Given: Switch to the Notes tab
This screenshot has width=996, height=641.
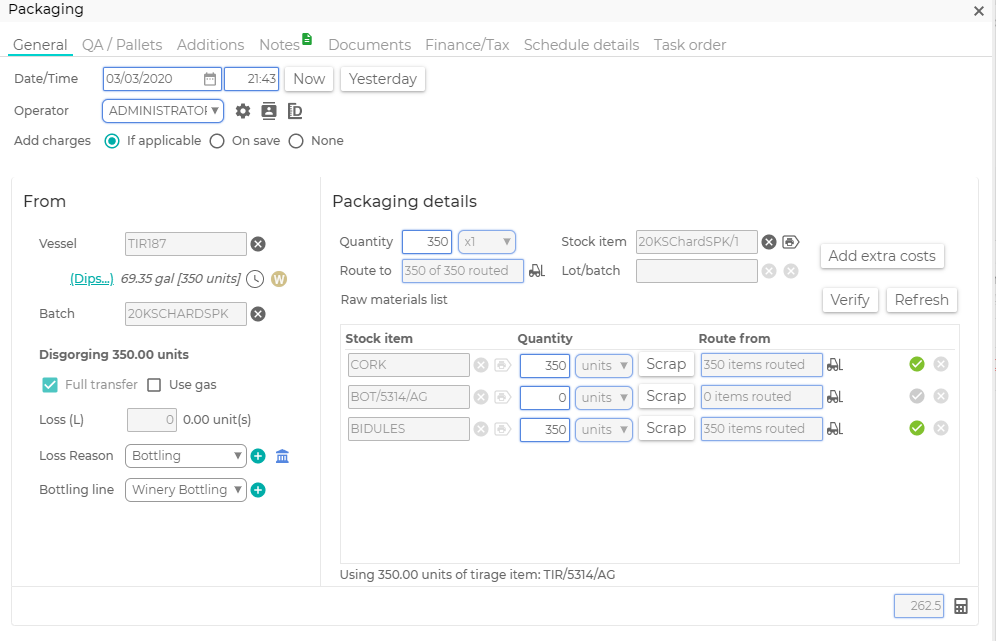Looking at the screenshot, I should click(x=279, y=45).
